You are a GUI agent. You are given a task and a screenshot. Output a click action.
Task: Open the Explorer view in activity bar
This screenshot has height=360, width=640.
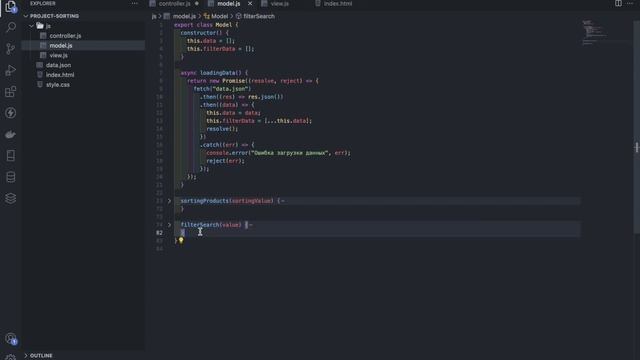point(11,6)
